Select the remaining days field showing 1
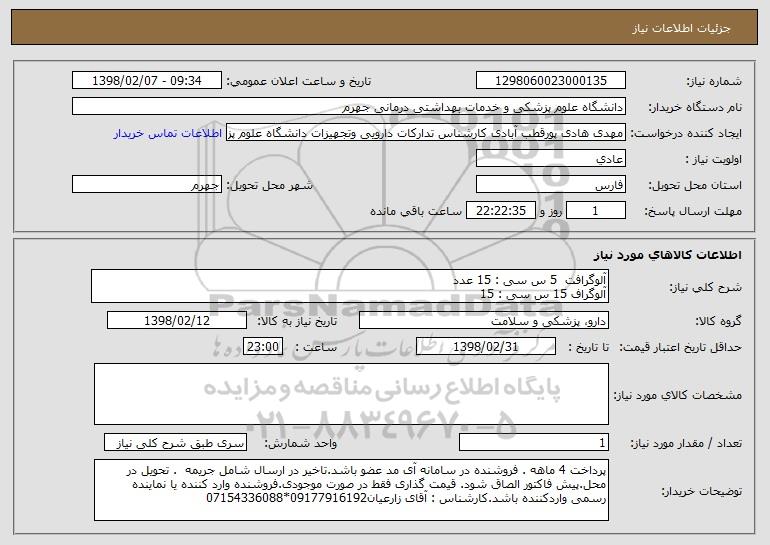The height and width of the screenshot is (545, 770). [x=596, y=211]
